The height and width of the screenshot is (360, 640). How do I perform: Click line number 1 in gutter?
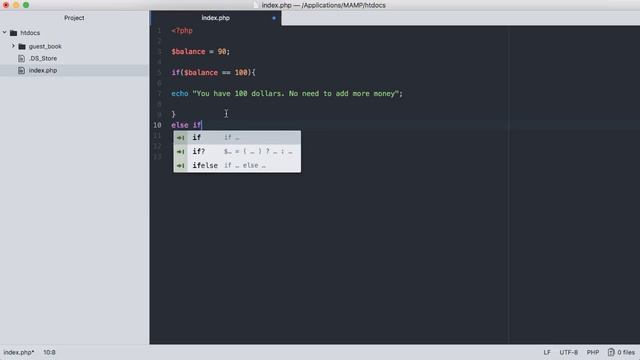coord(160,31)
